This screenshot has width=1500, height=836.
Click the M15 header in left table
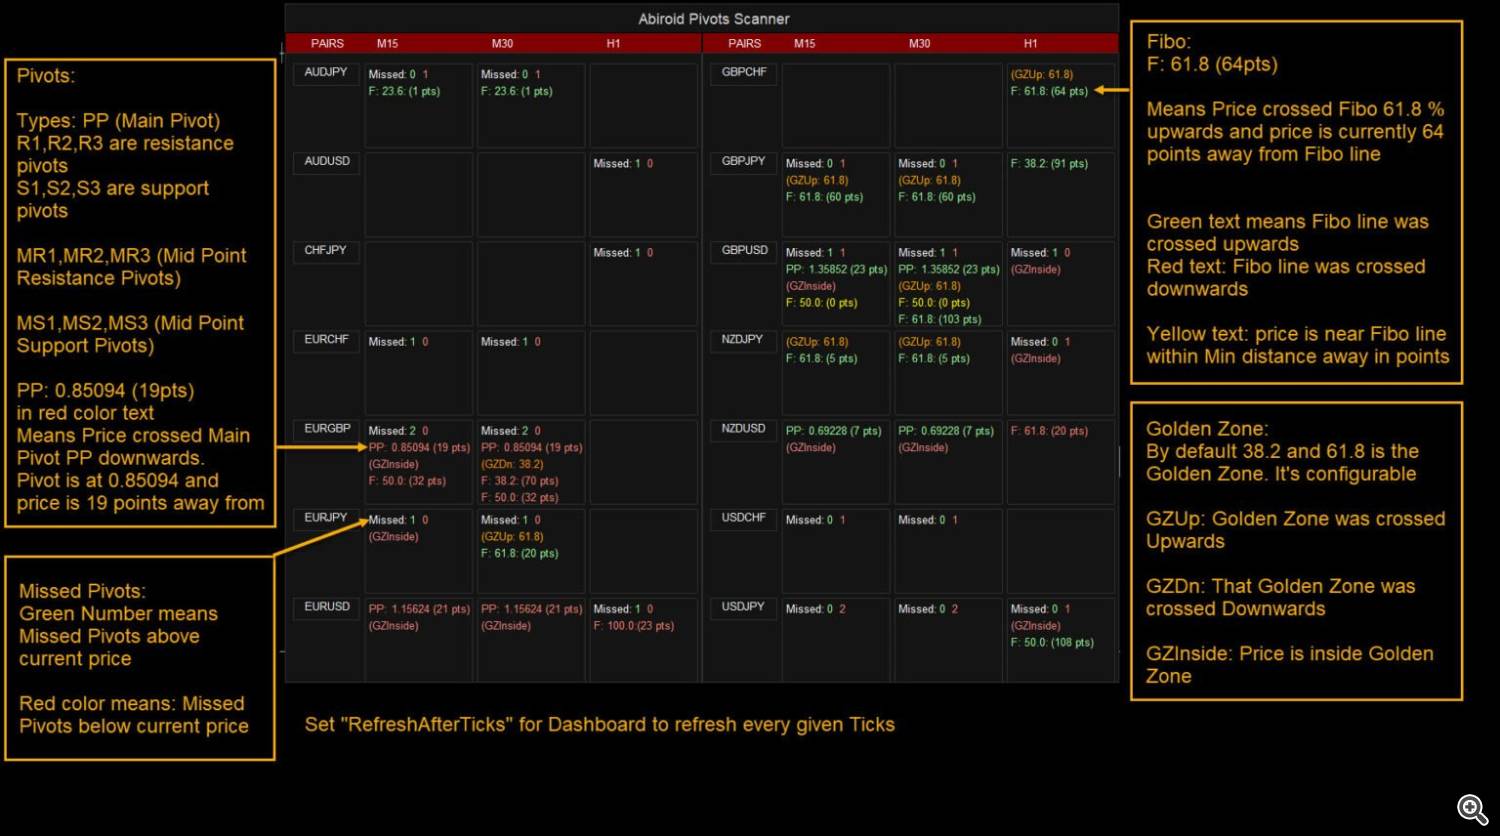[387, 44]
